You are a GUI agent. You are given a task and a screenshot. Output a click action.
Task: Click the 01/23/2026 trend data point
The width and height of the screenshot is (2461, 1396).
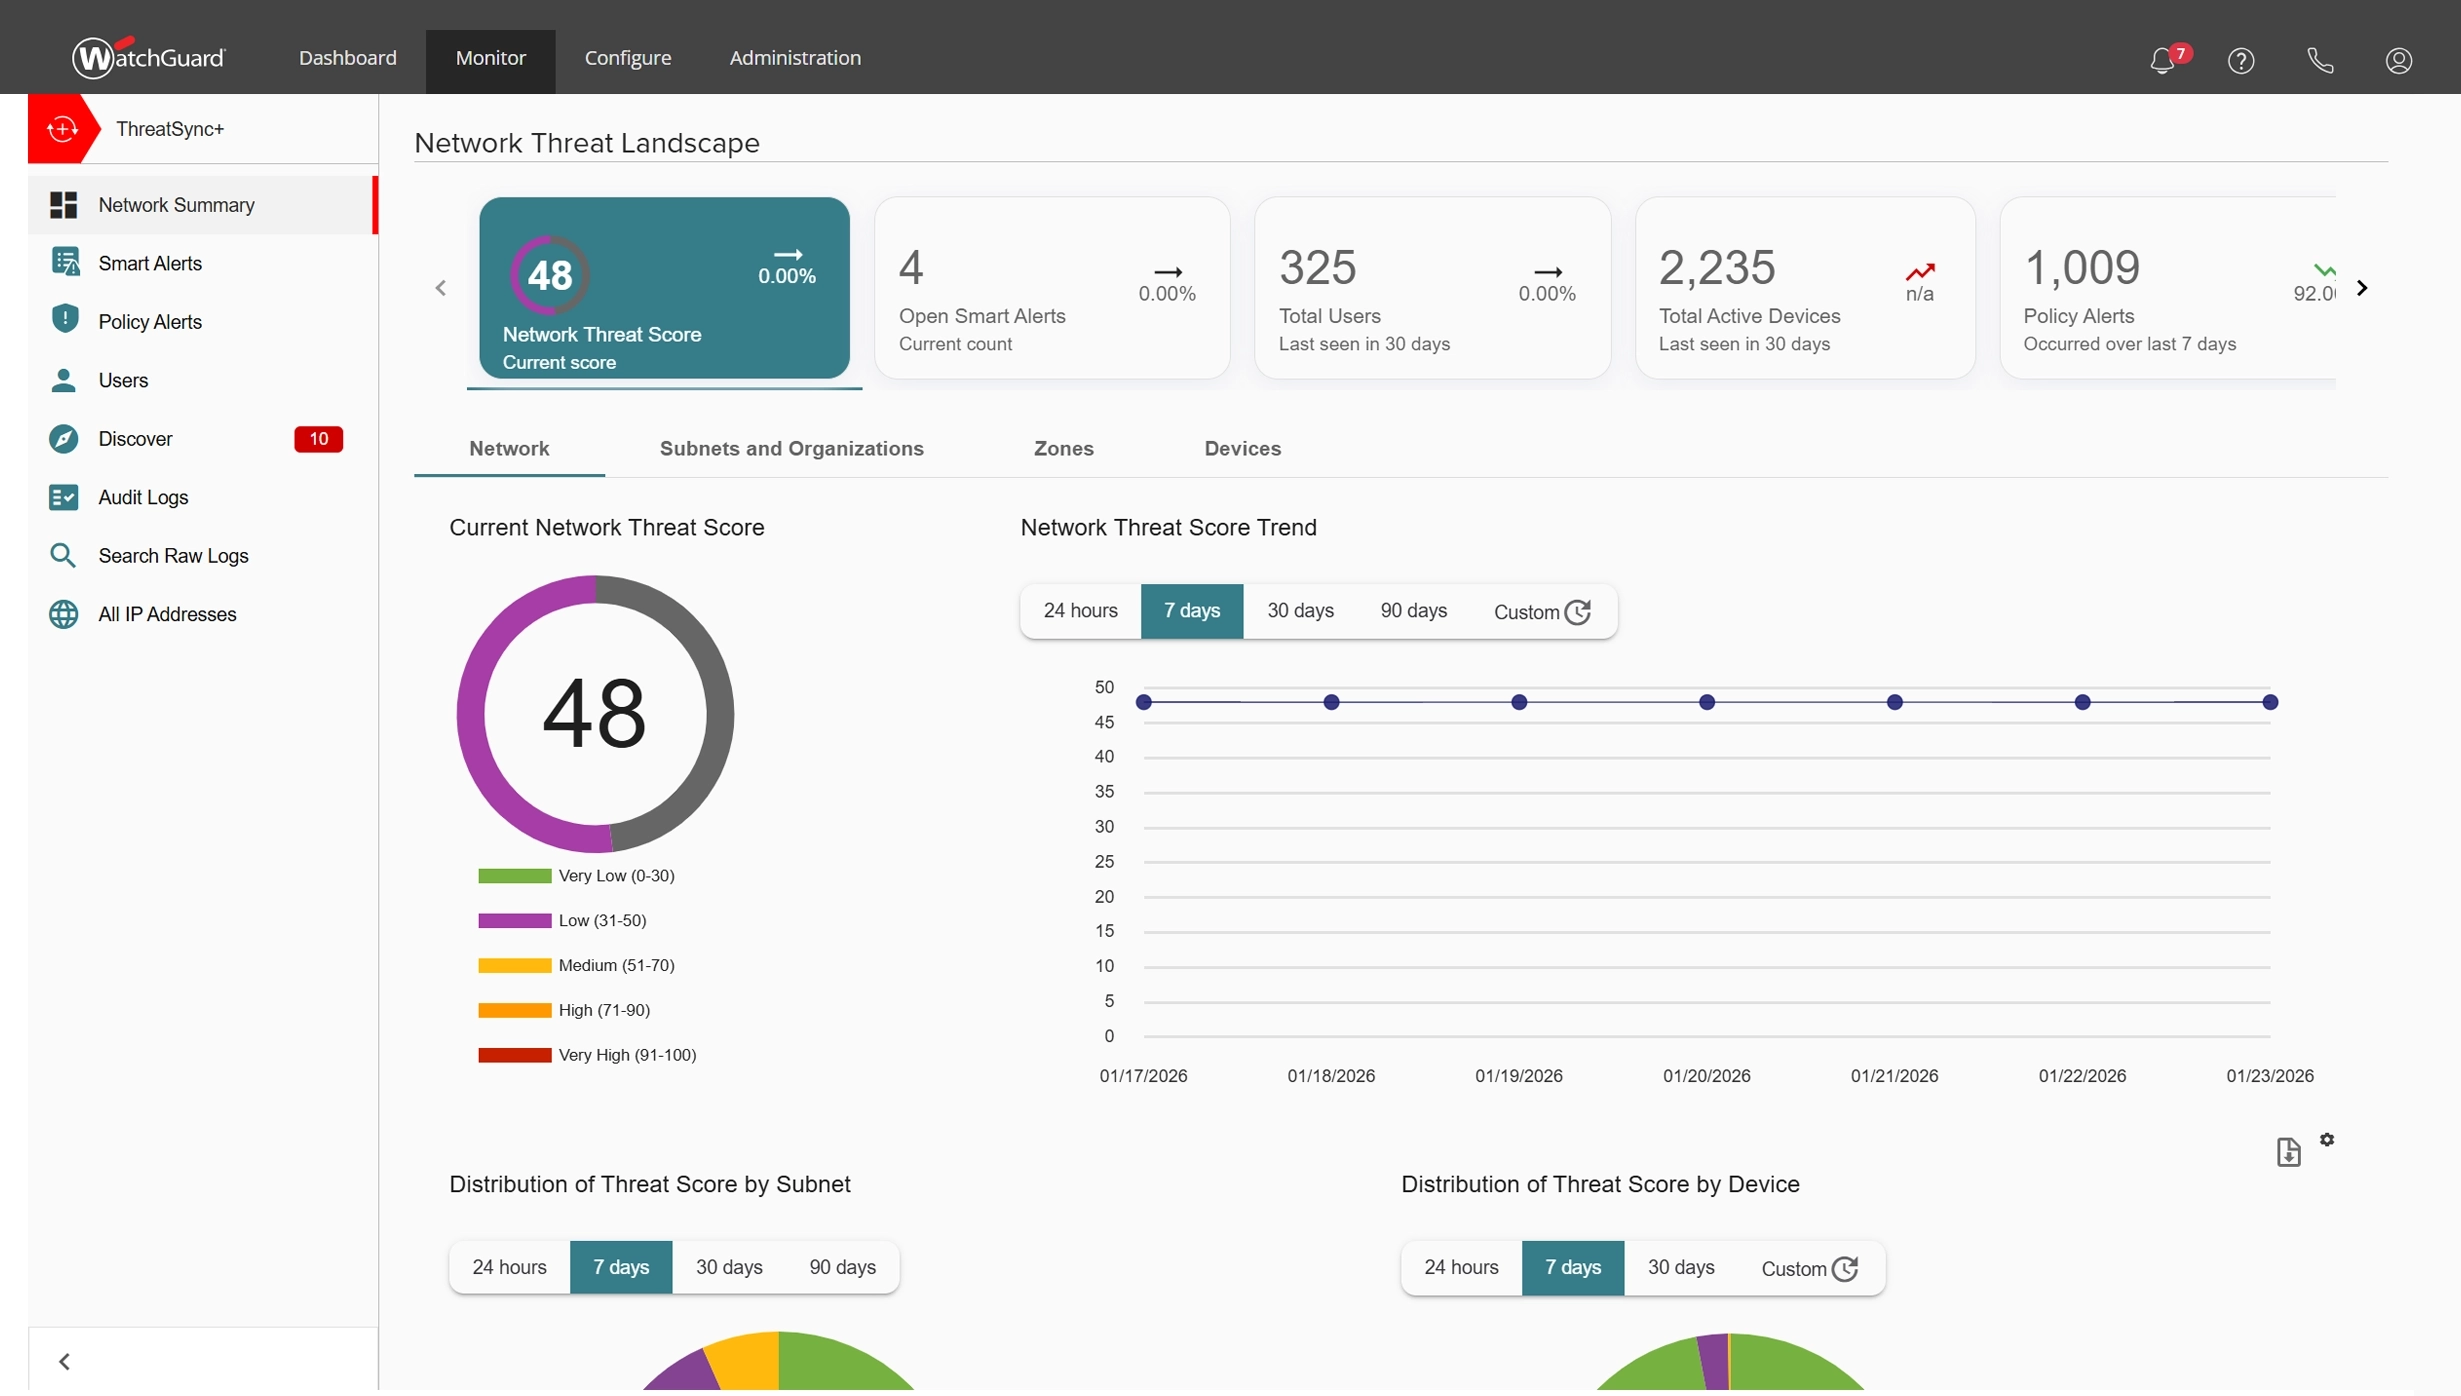[2270, 703]
